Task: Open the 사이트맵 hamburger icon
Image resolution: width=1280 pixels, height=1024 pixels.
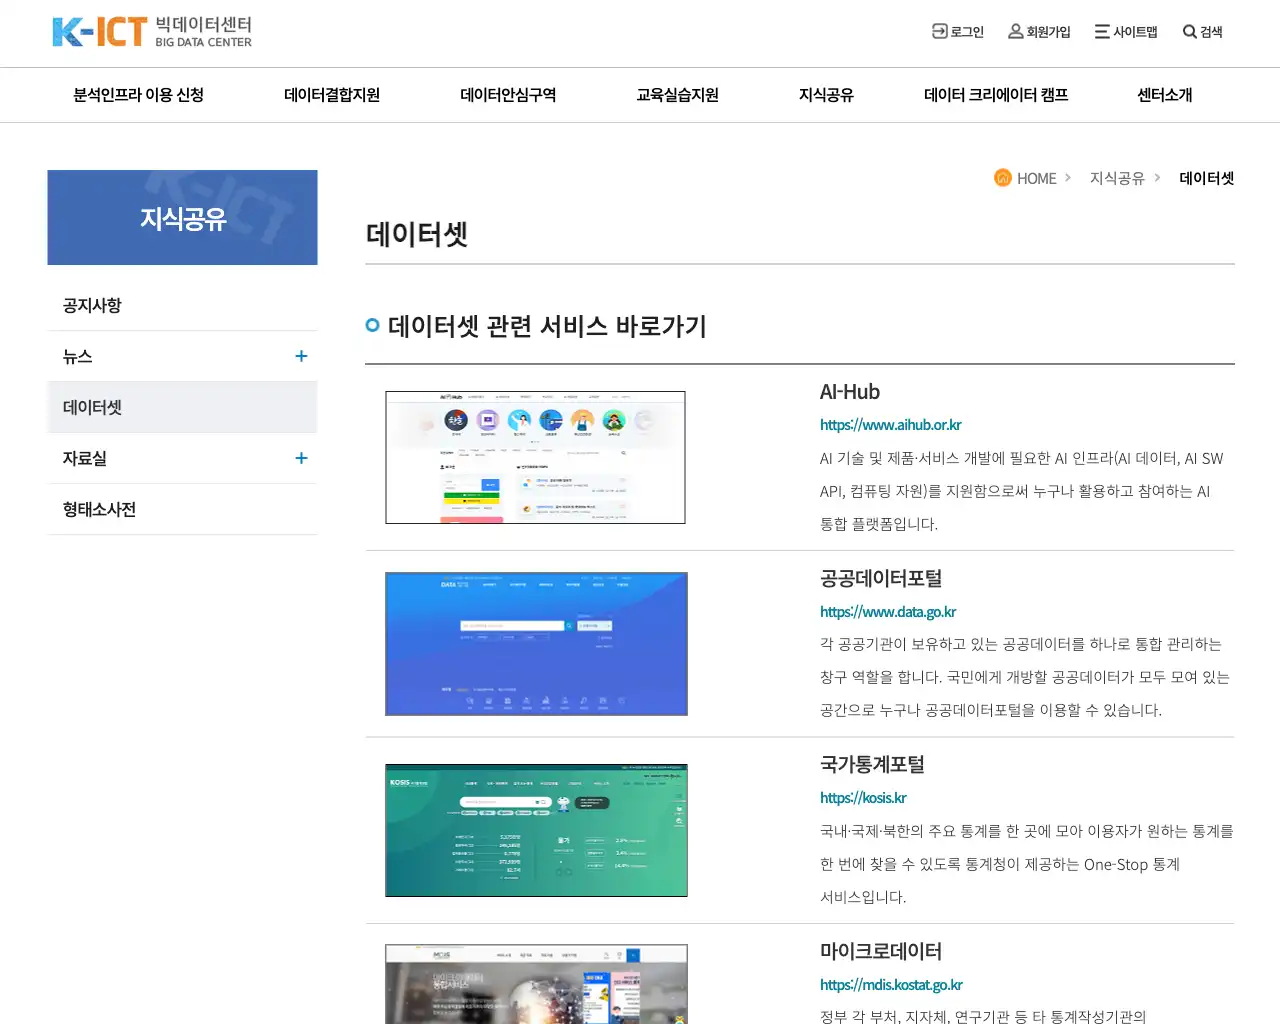Action: (x=1102, y=31)
